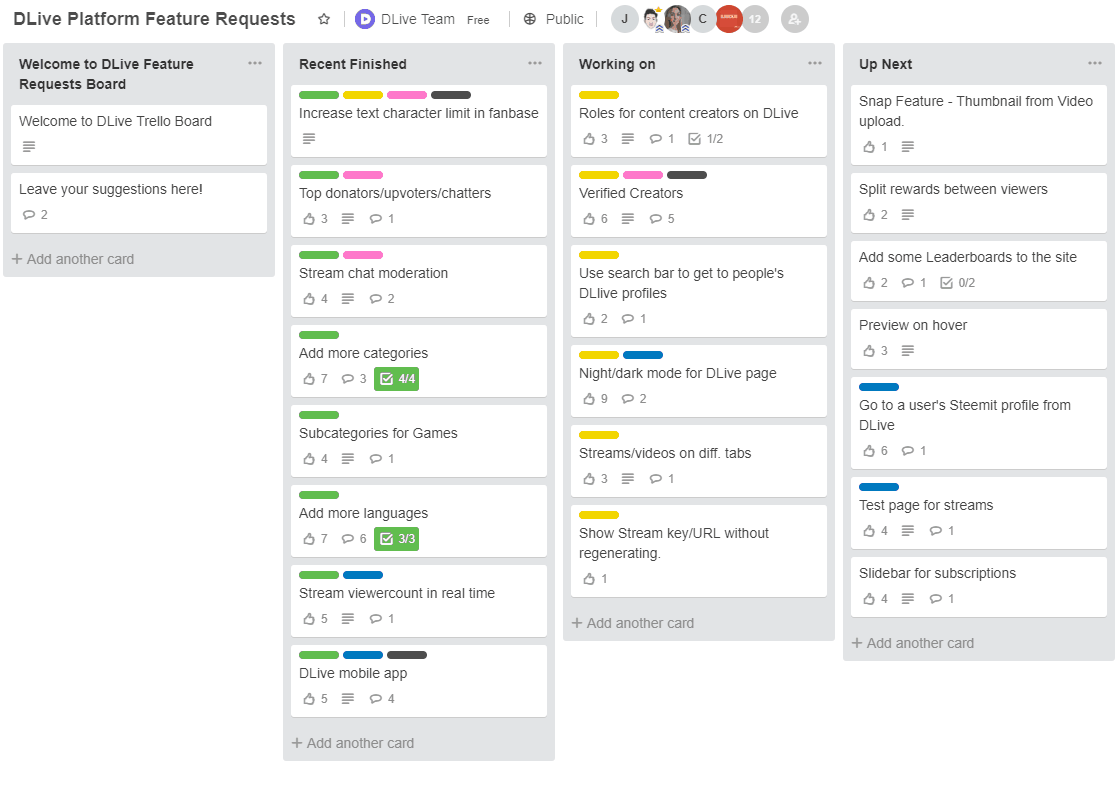Click description icon on Stream viewercount card

click(348, 619)
